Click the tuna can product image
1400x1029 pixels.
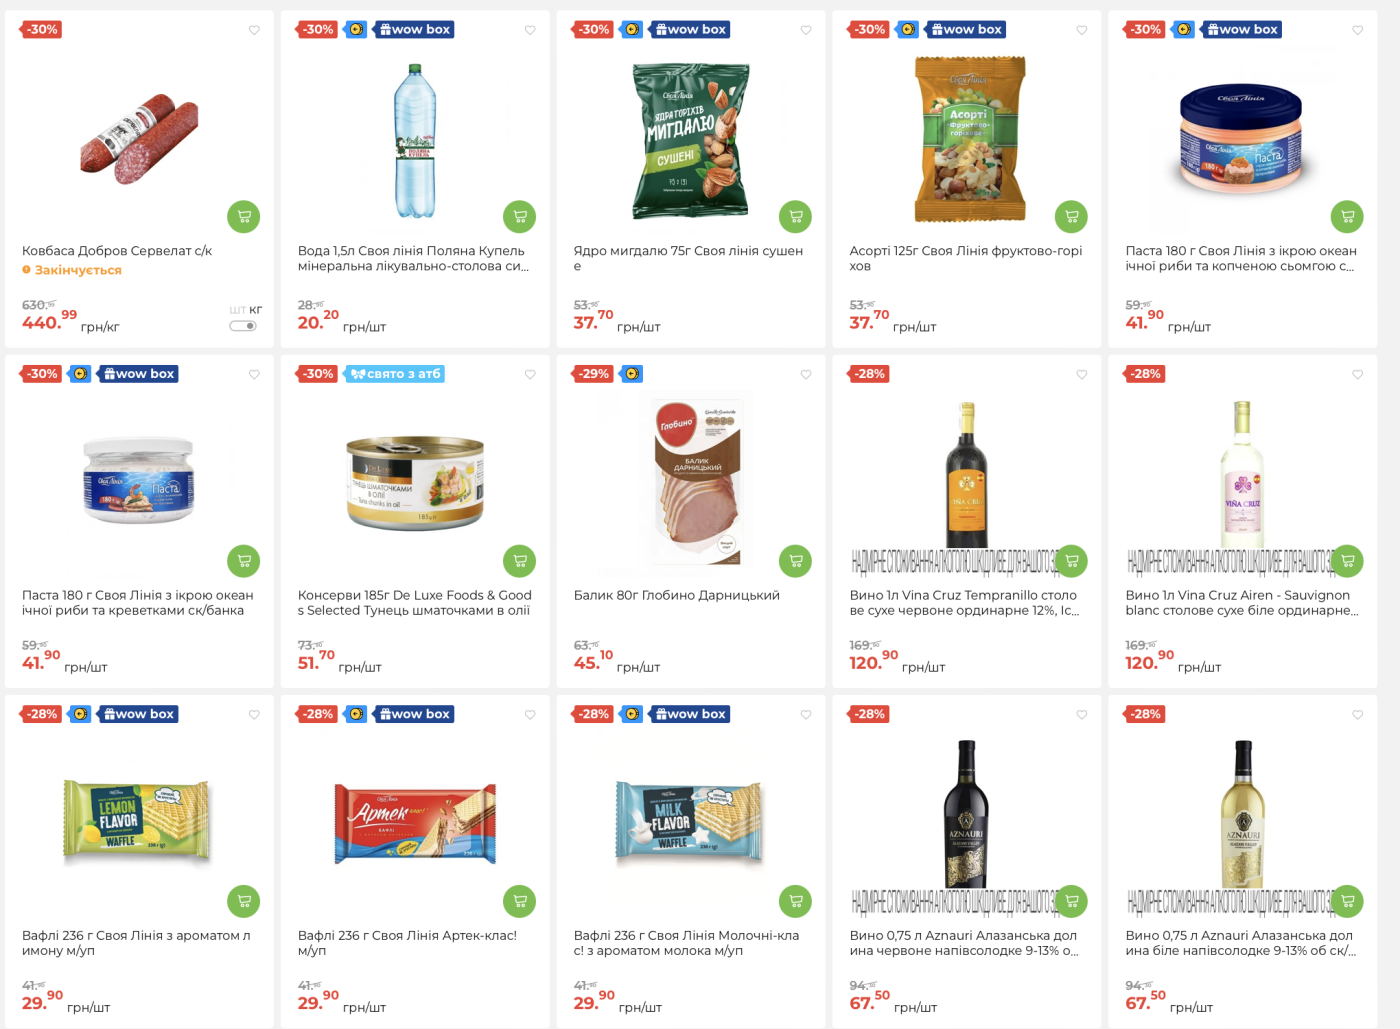[x=415, y=483]
